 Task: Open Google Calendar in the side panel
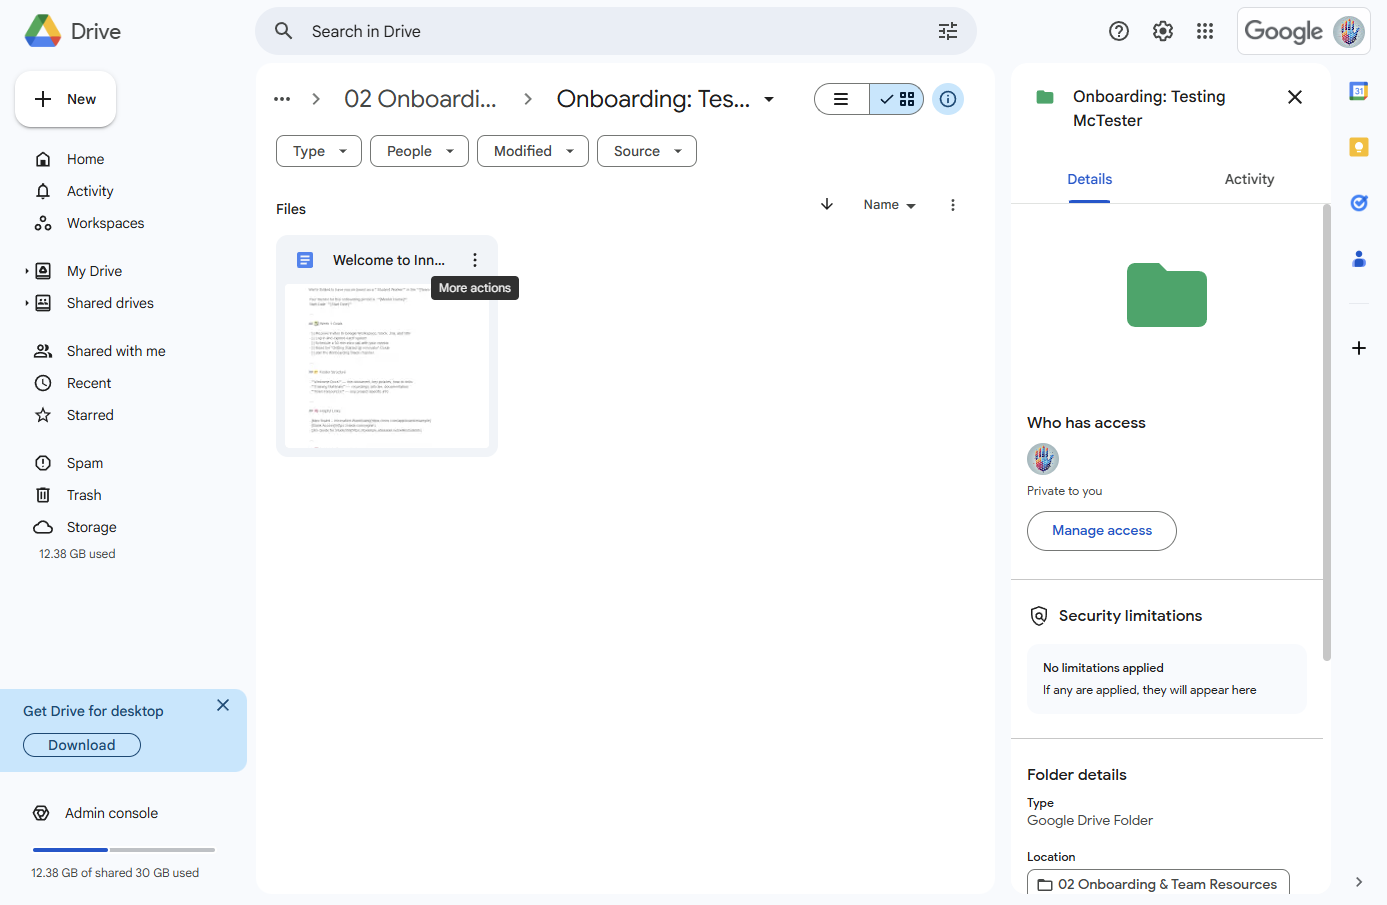tap(1358, 90)
